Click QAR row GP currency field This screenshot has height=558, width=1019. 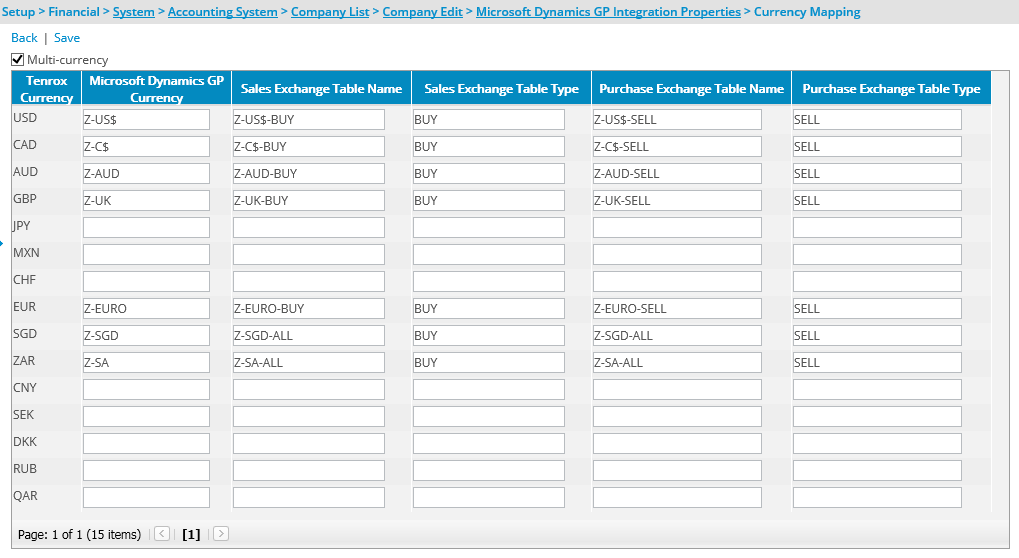point(146,497)
